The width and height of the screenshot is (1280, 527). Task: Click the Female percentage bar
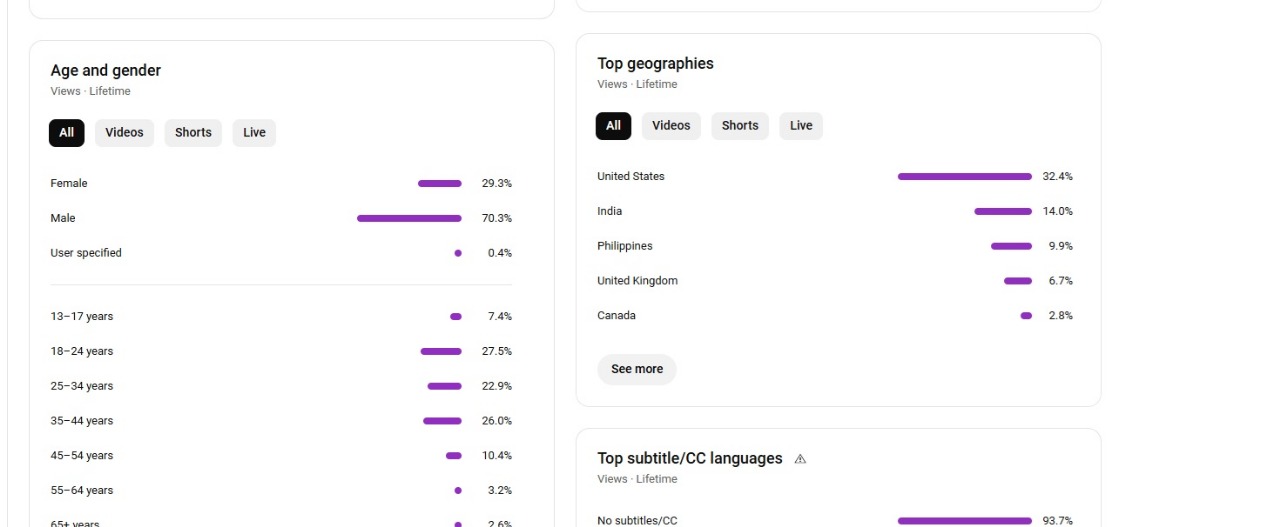point(440,184)
